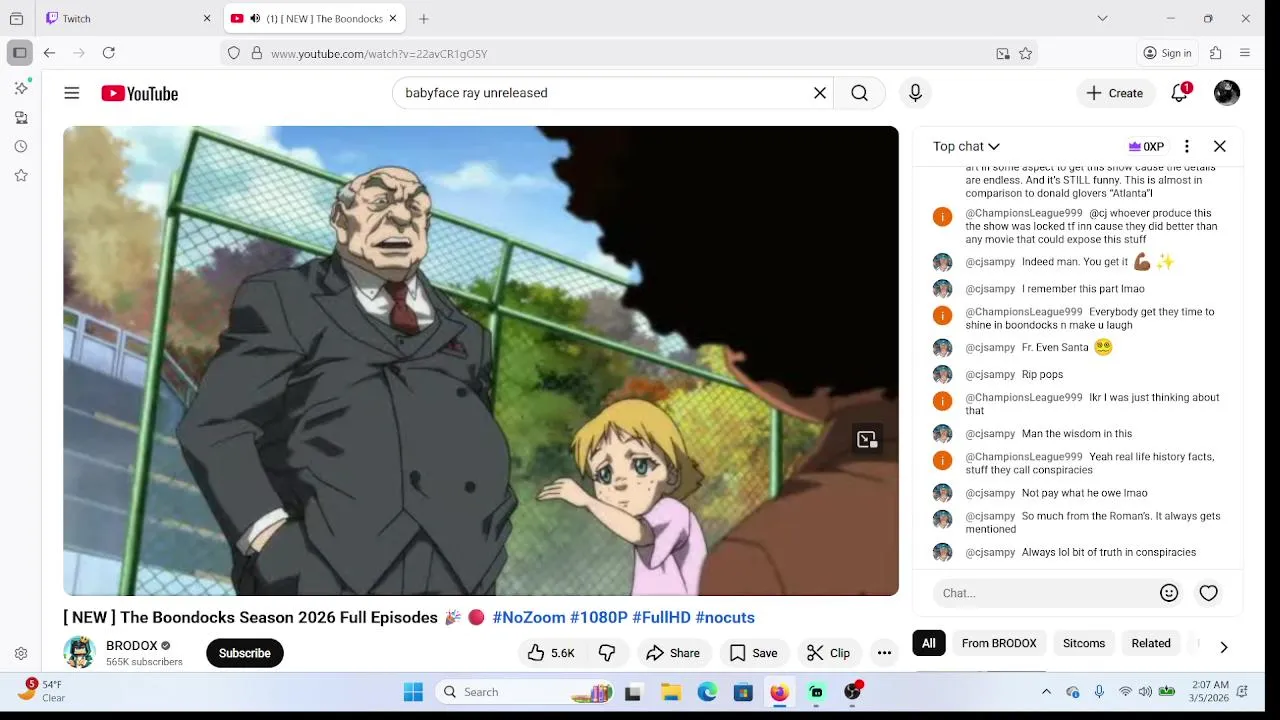Open the YouTube account avatar menu
This screenshot has height=720, width=1280.
click(x=1227, y=93)
